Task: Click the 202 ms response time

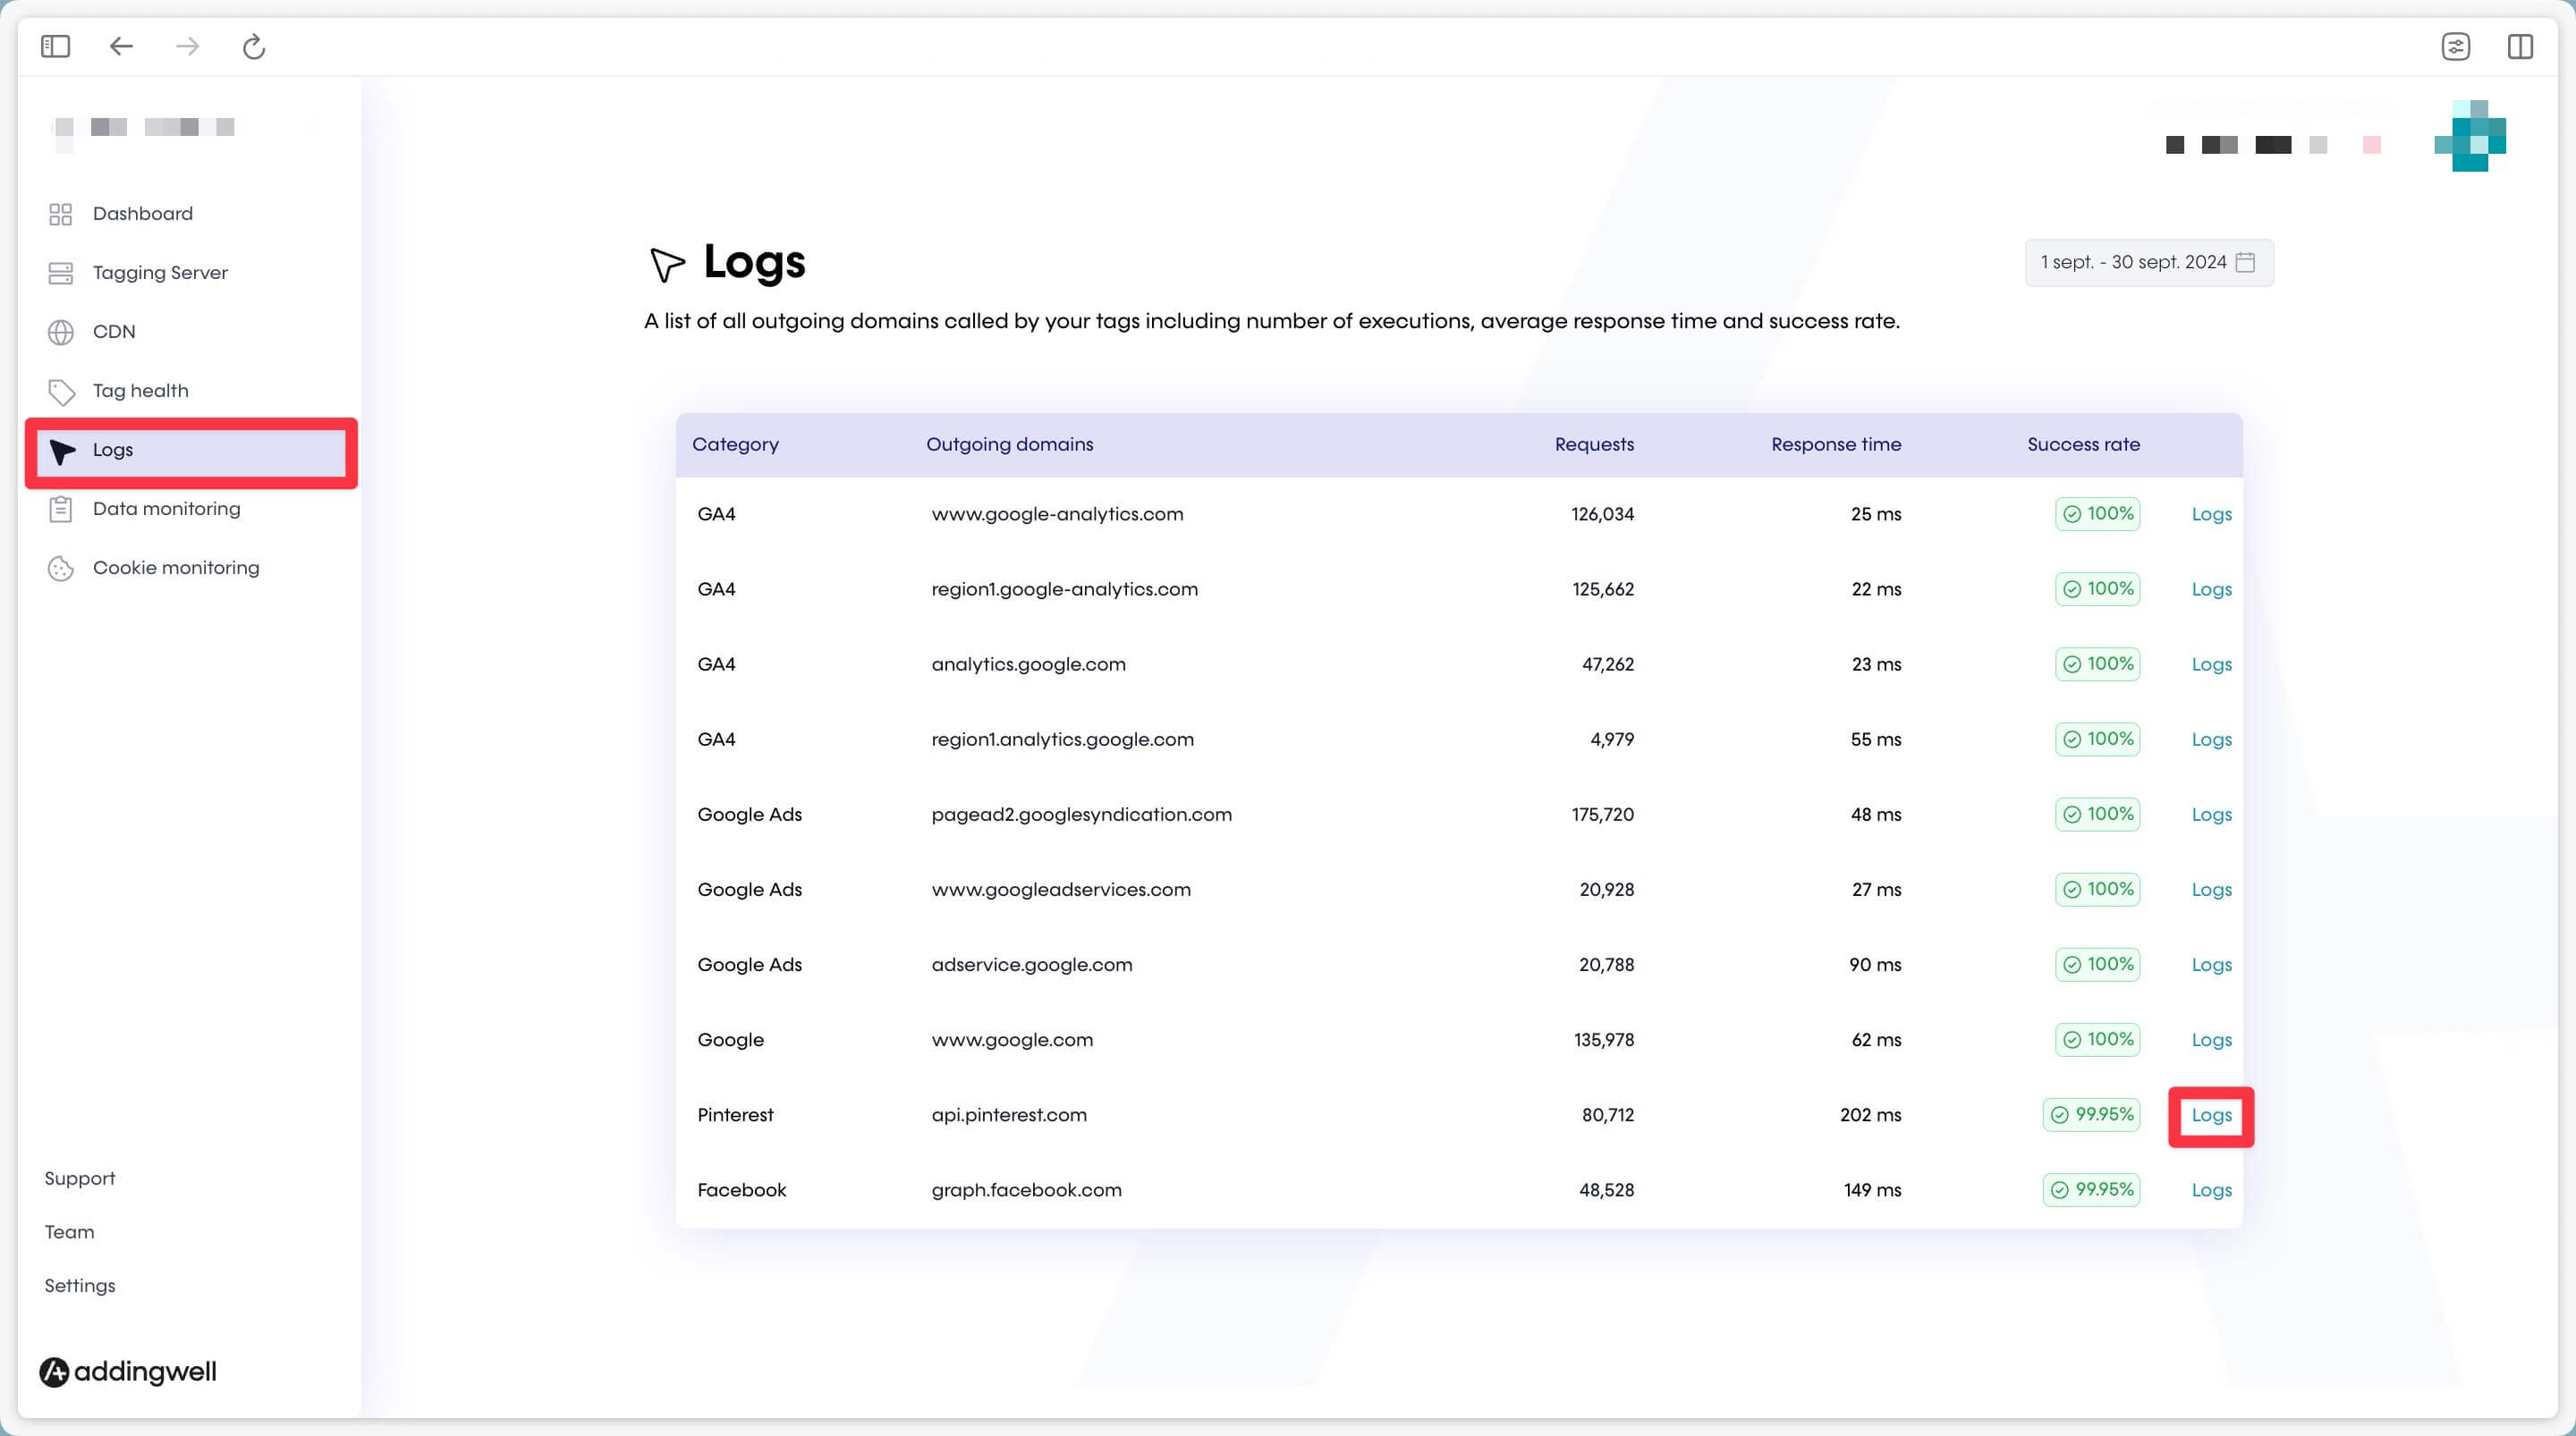Action: tap(1870, 1115)
